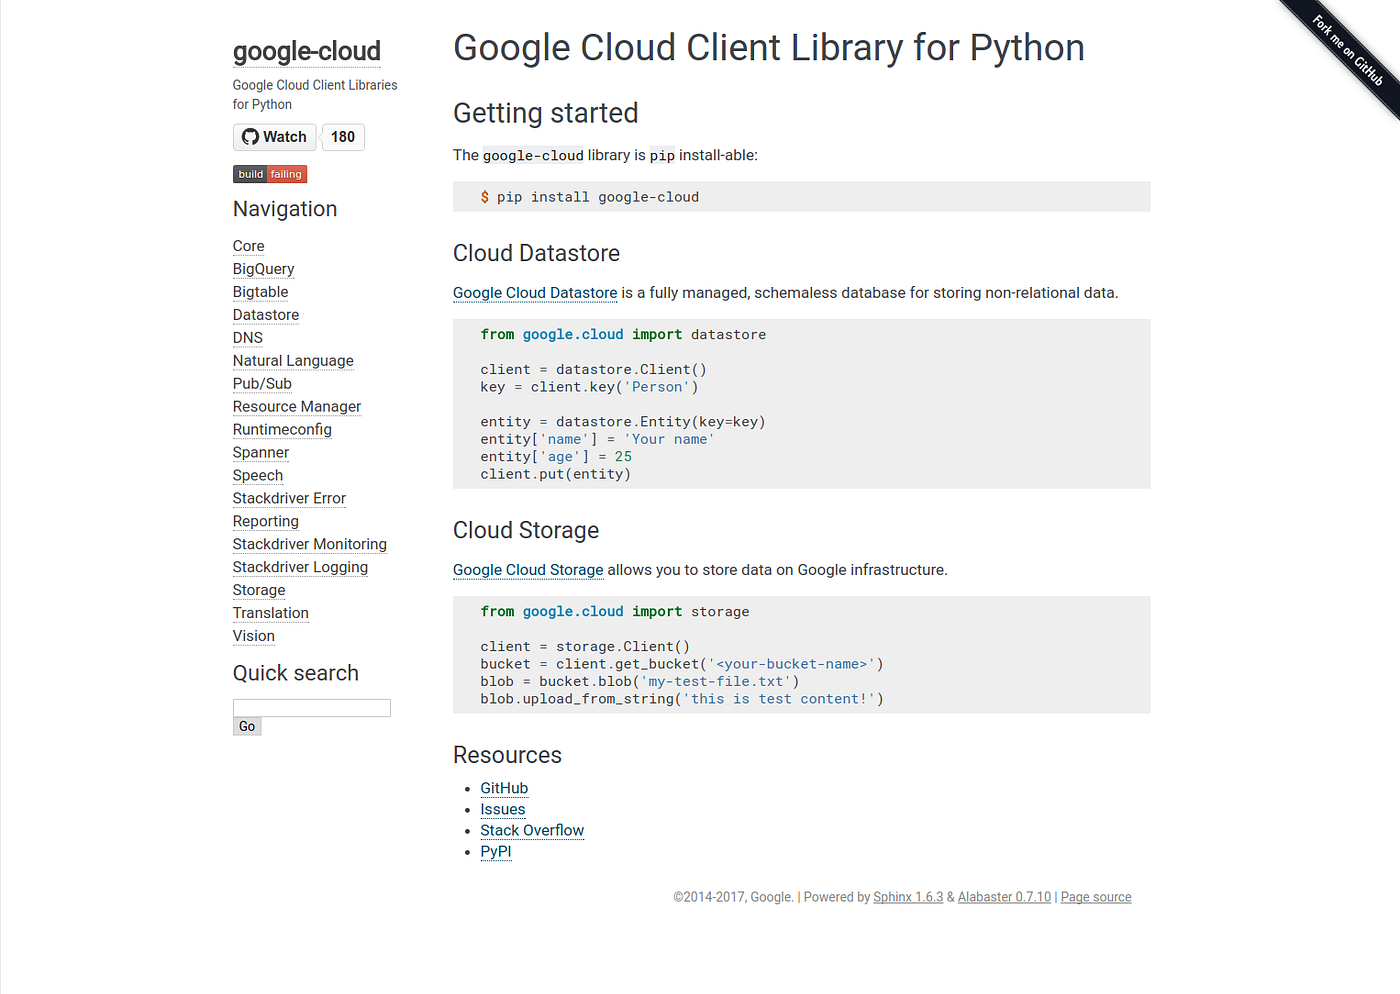Image resolution: width=1400 pixels, height=994 pixels.
Task: Visit the Stack Overflow resource link
Action: [x=532, y=830]
